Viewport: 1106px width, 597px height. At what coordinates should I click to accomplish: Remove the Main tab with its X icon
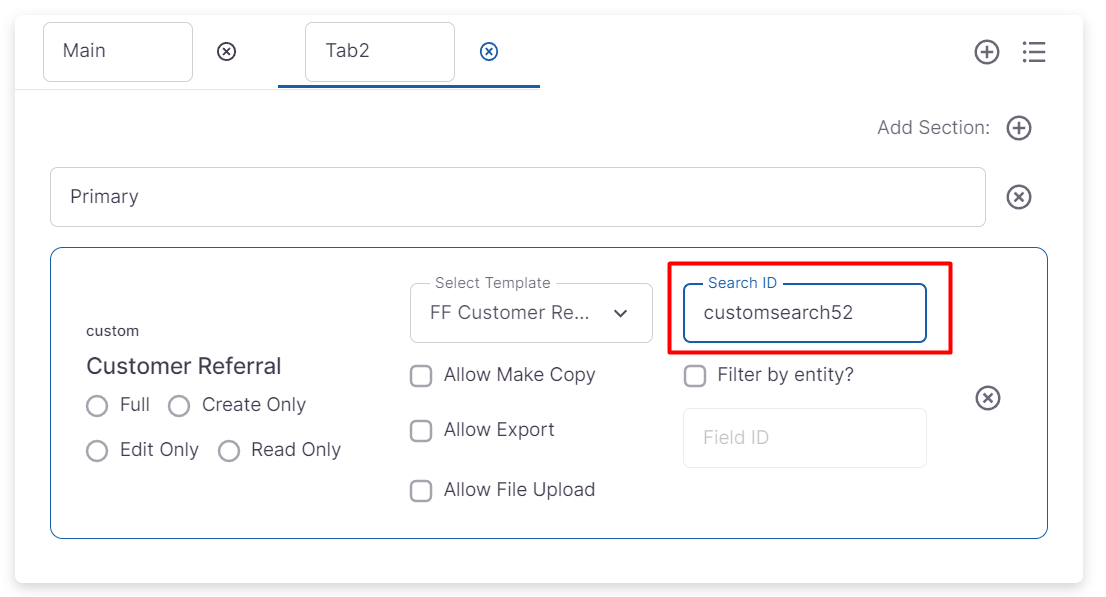coord(227,51)
